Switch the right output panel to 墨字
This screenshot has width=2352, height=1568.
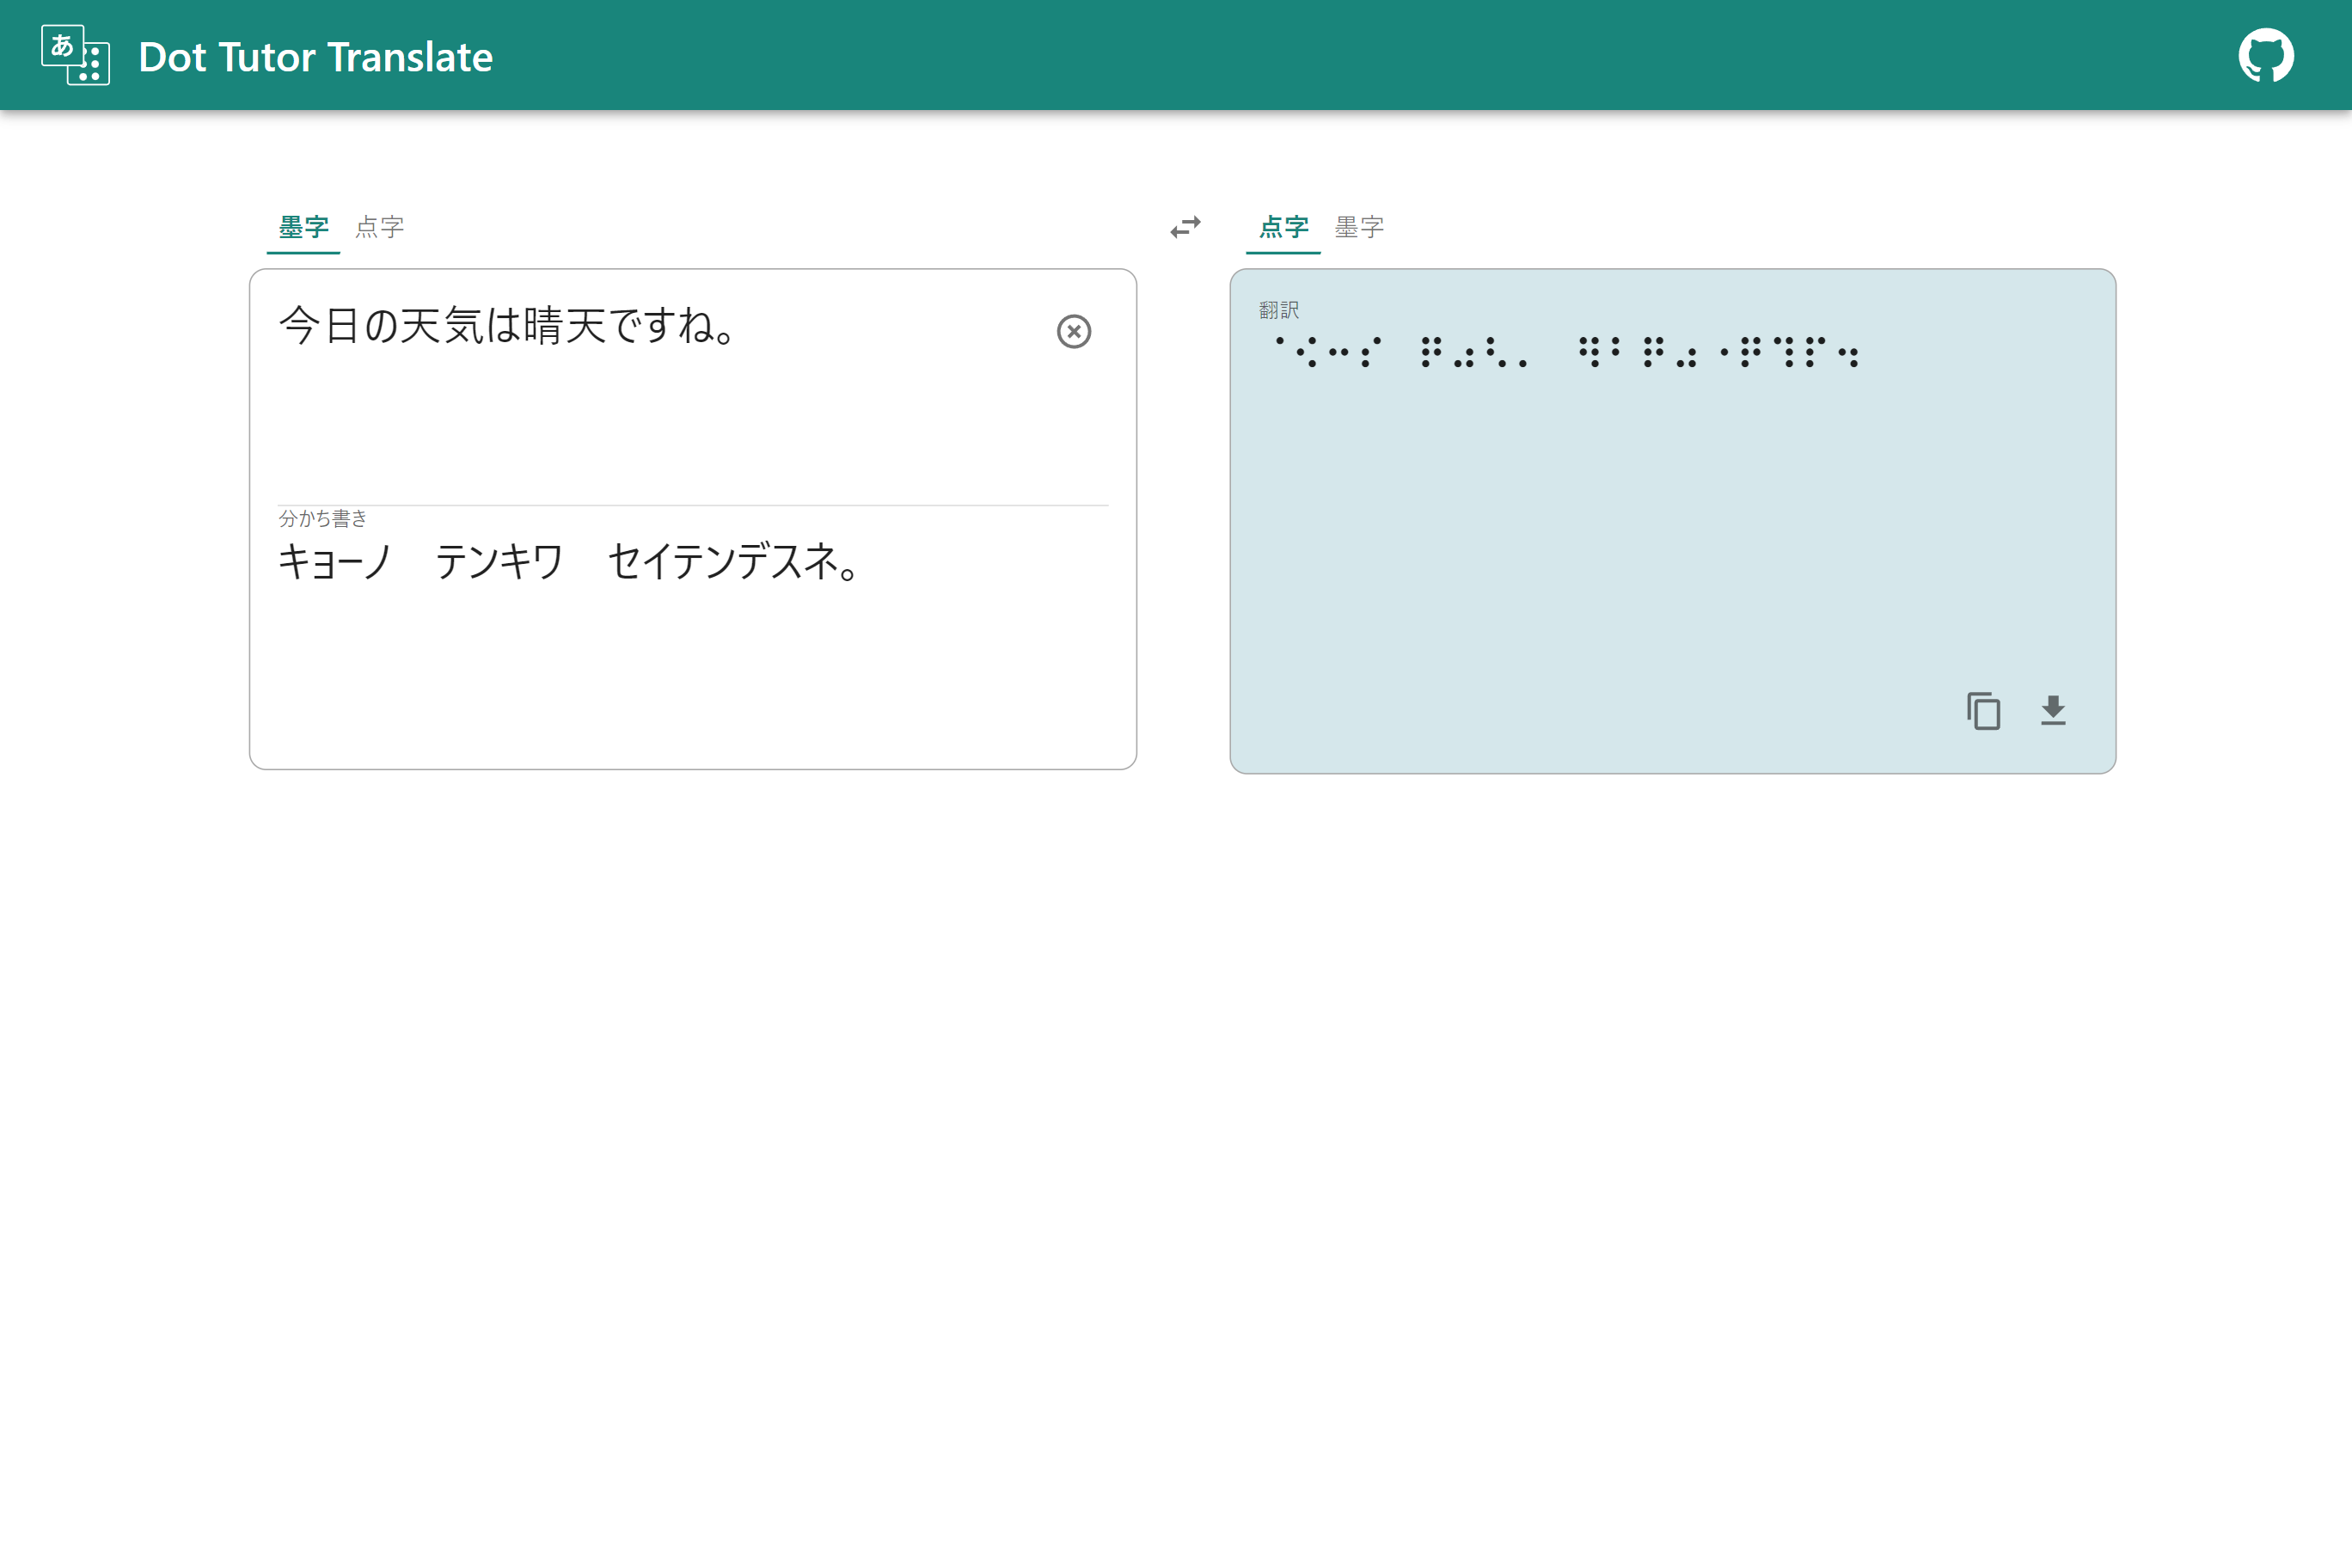1359,227
